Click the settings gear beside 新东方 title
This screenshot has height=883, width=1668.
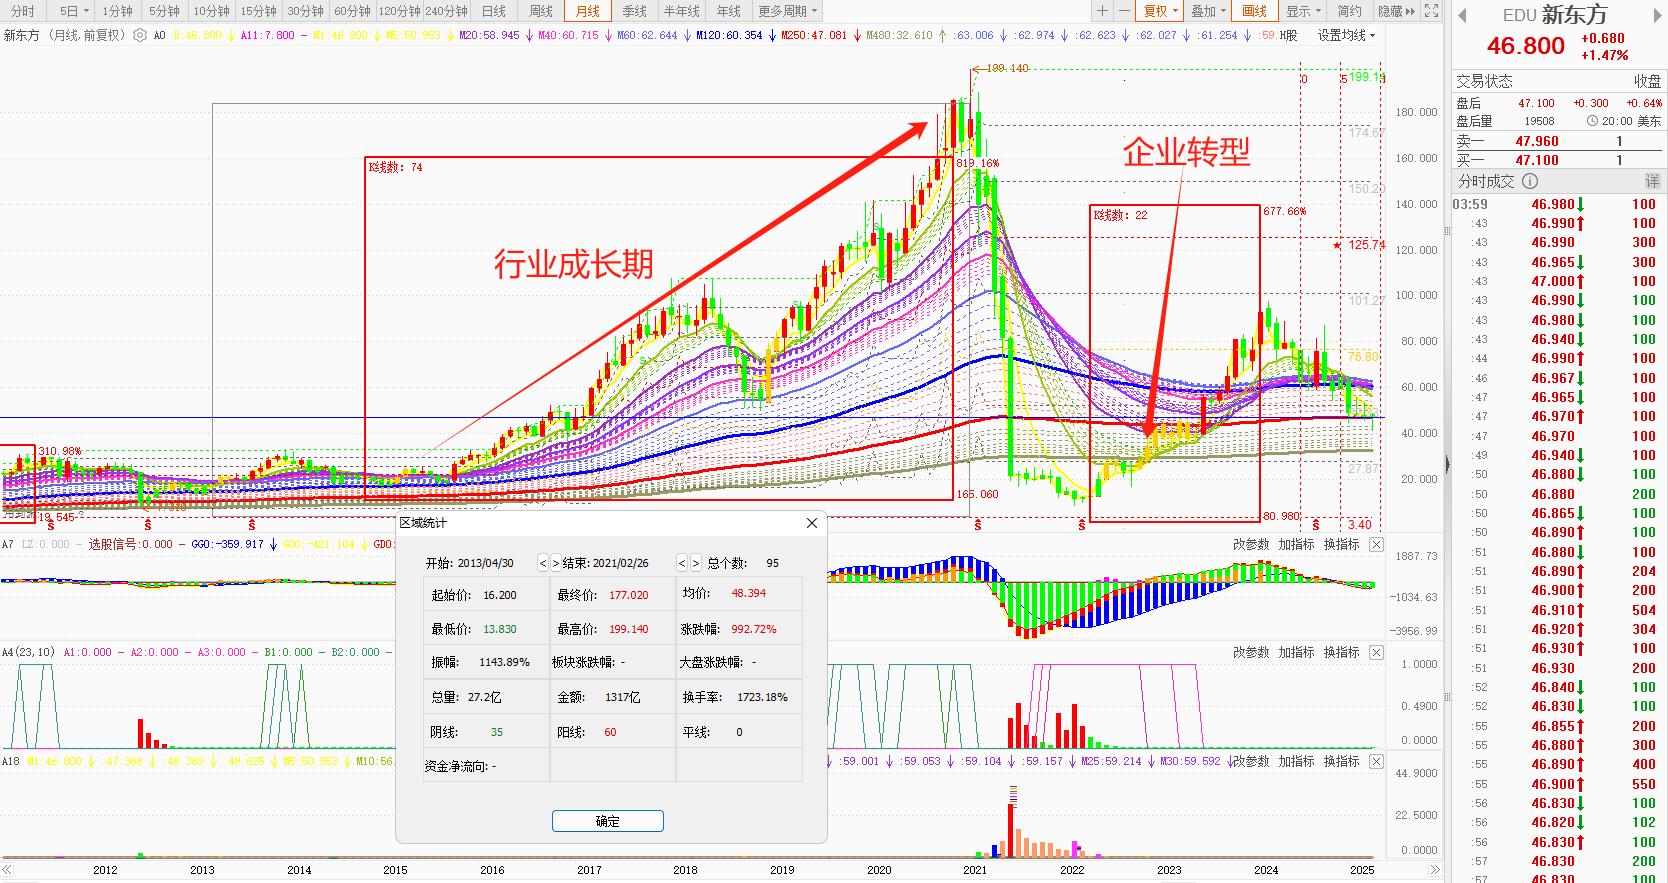139,35
